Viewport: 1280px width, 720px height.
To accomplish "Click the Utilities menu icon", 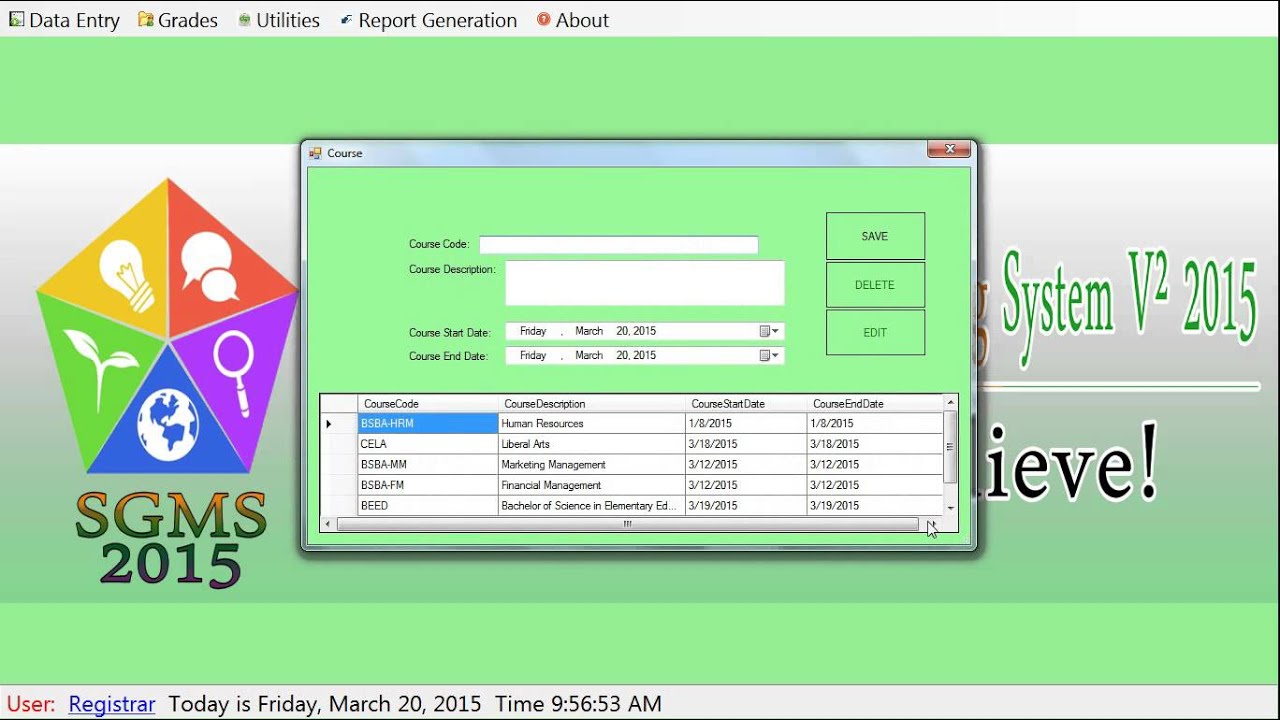I will pos(244,20).
